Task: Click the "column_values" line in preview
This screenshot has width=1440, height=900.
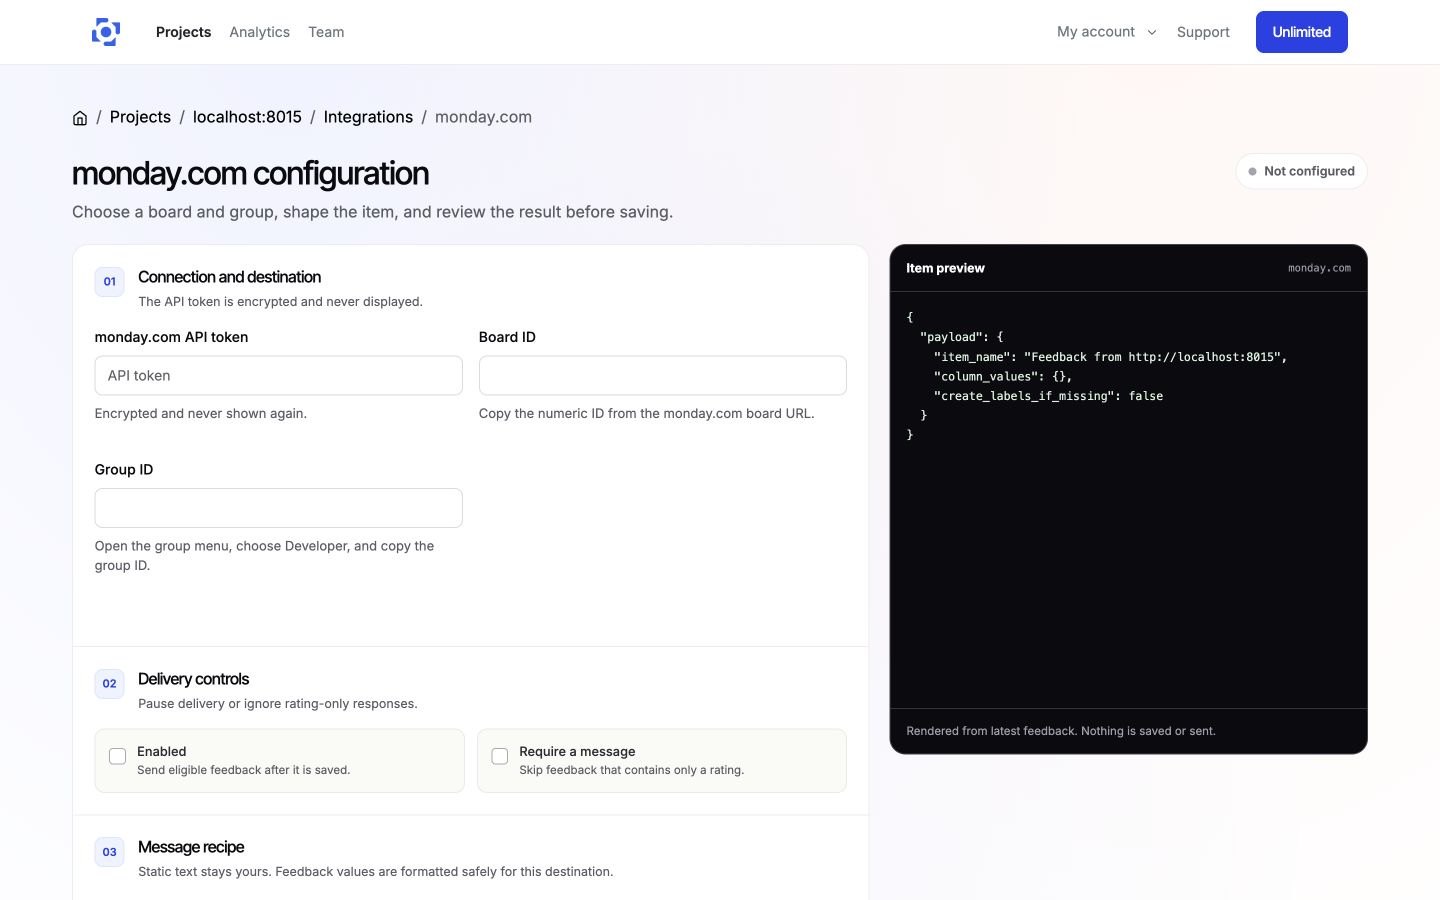Action: click(1002, 376)
